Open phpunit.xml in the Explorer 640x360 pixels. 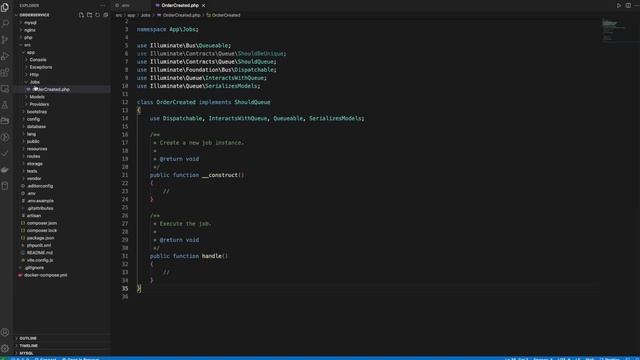[x=39, y=245]
